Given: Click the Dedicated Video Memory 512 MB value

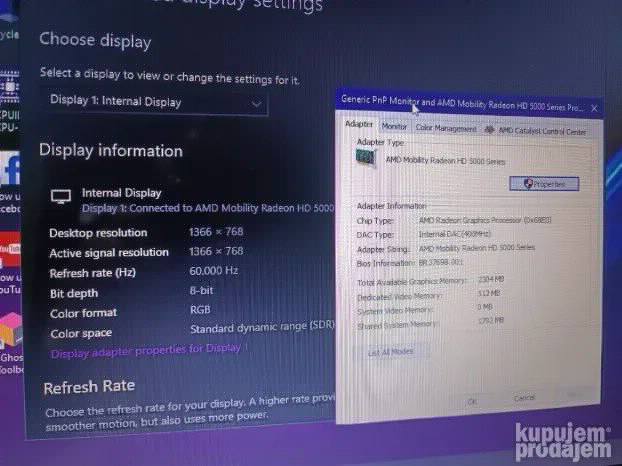Looking at the screenshot, I should 489,293.
